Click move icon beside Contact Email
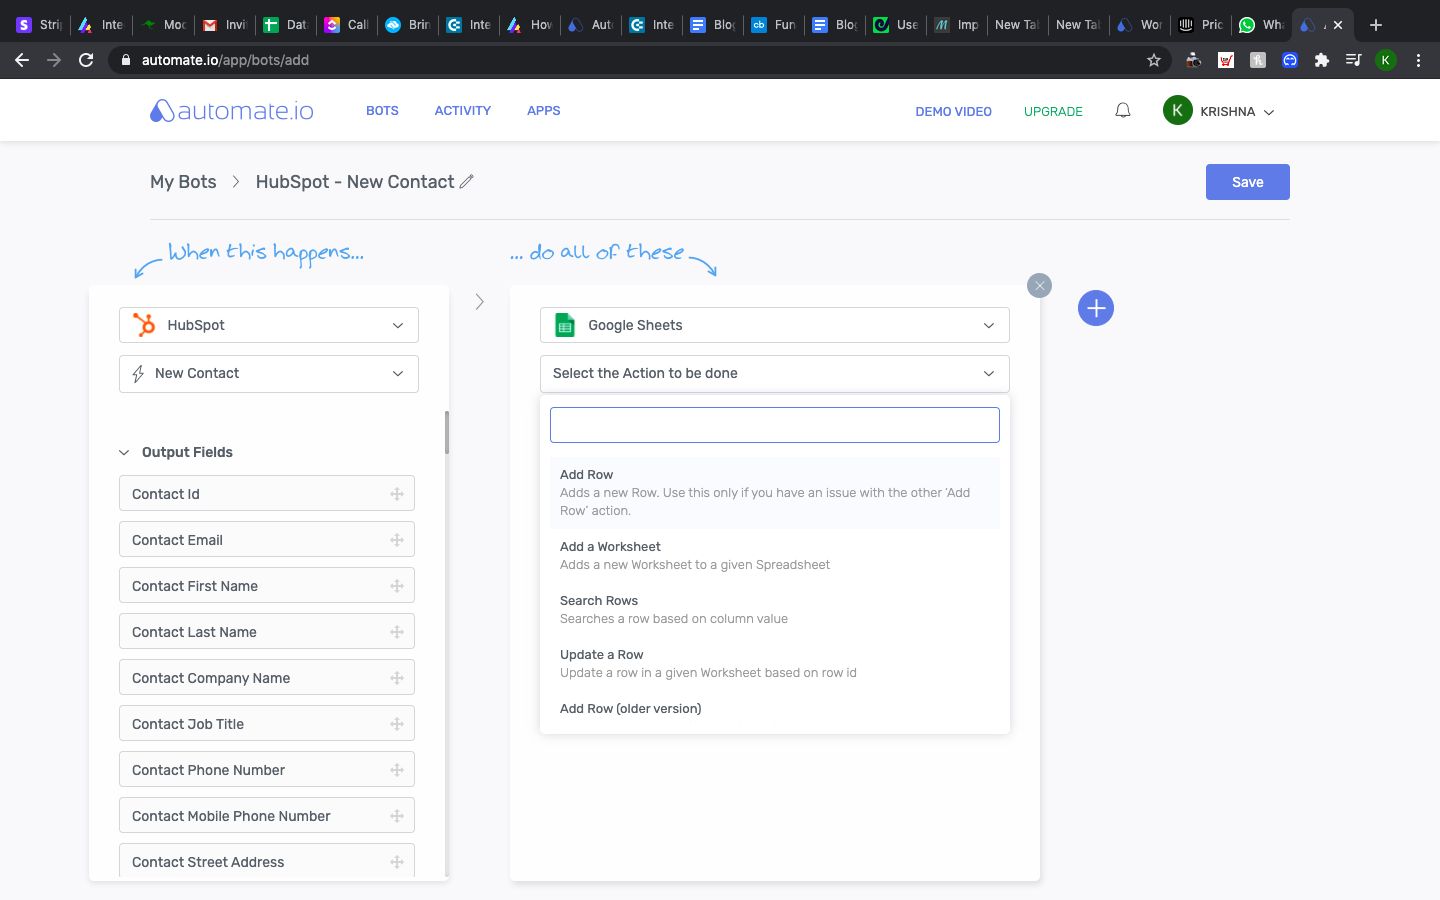The image size is (1440, 900). (397, 540)
